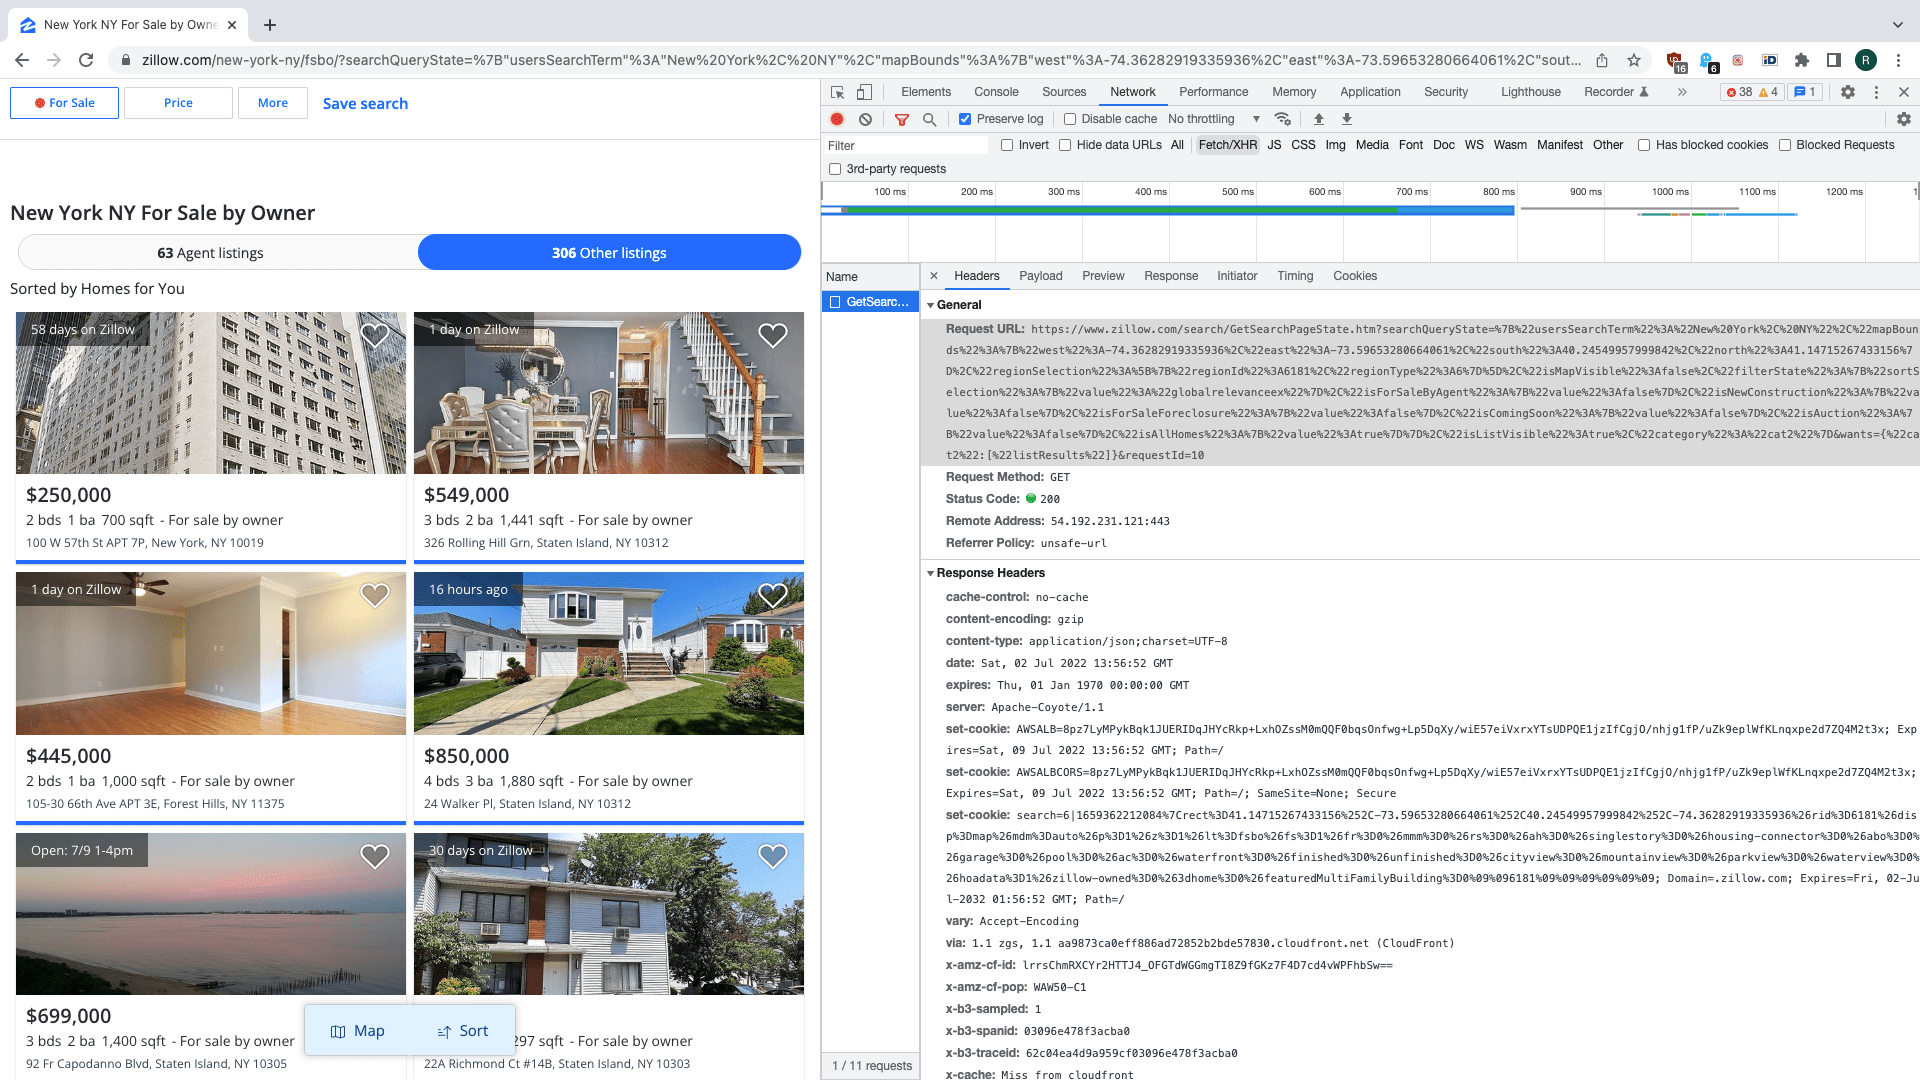1920x1080 pixels.
Task: Open network search with the magnifier icon
Action: tap(930, 119)
